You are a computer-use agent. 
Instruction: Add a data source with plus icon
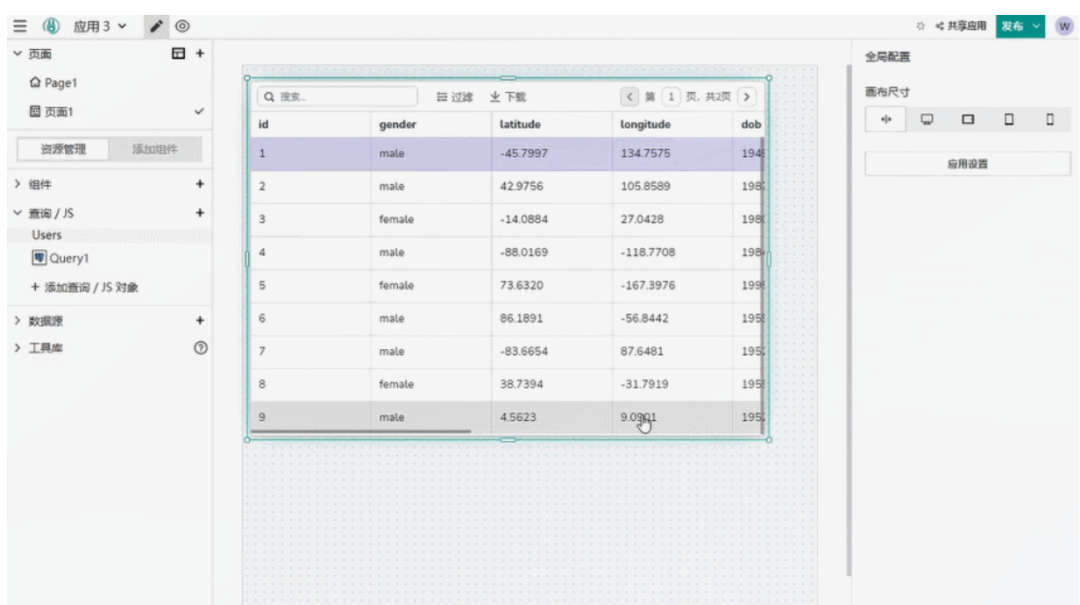click(200, 320)
